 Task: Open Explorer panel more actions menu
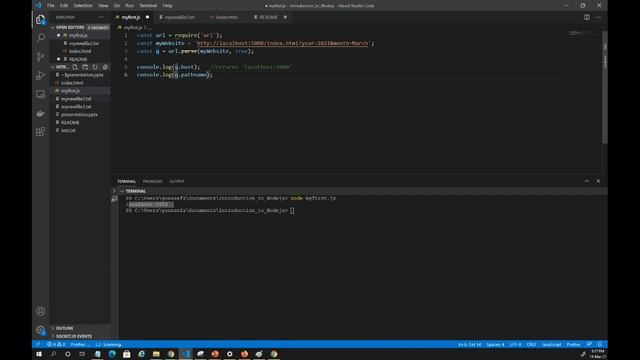coord(101,17)
